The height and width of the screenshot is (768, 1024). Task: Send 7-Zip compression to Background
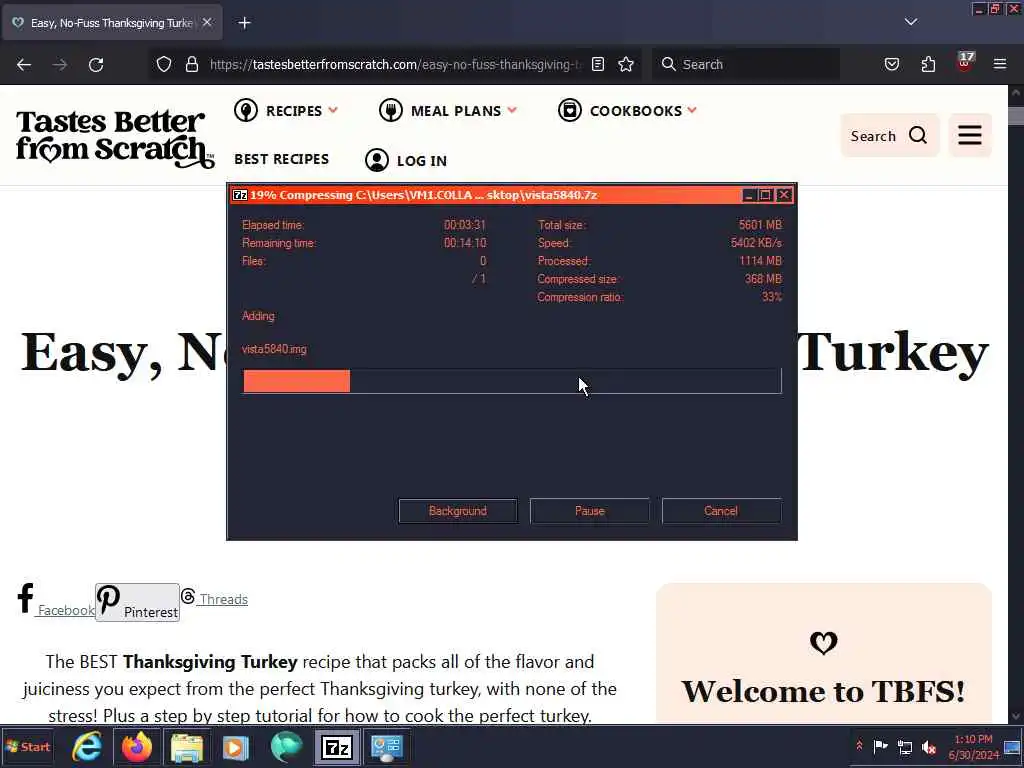pyautogui.click(x=458, y=511)
